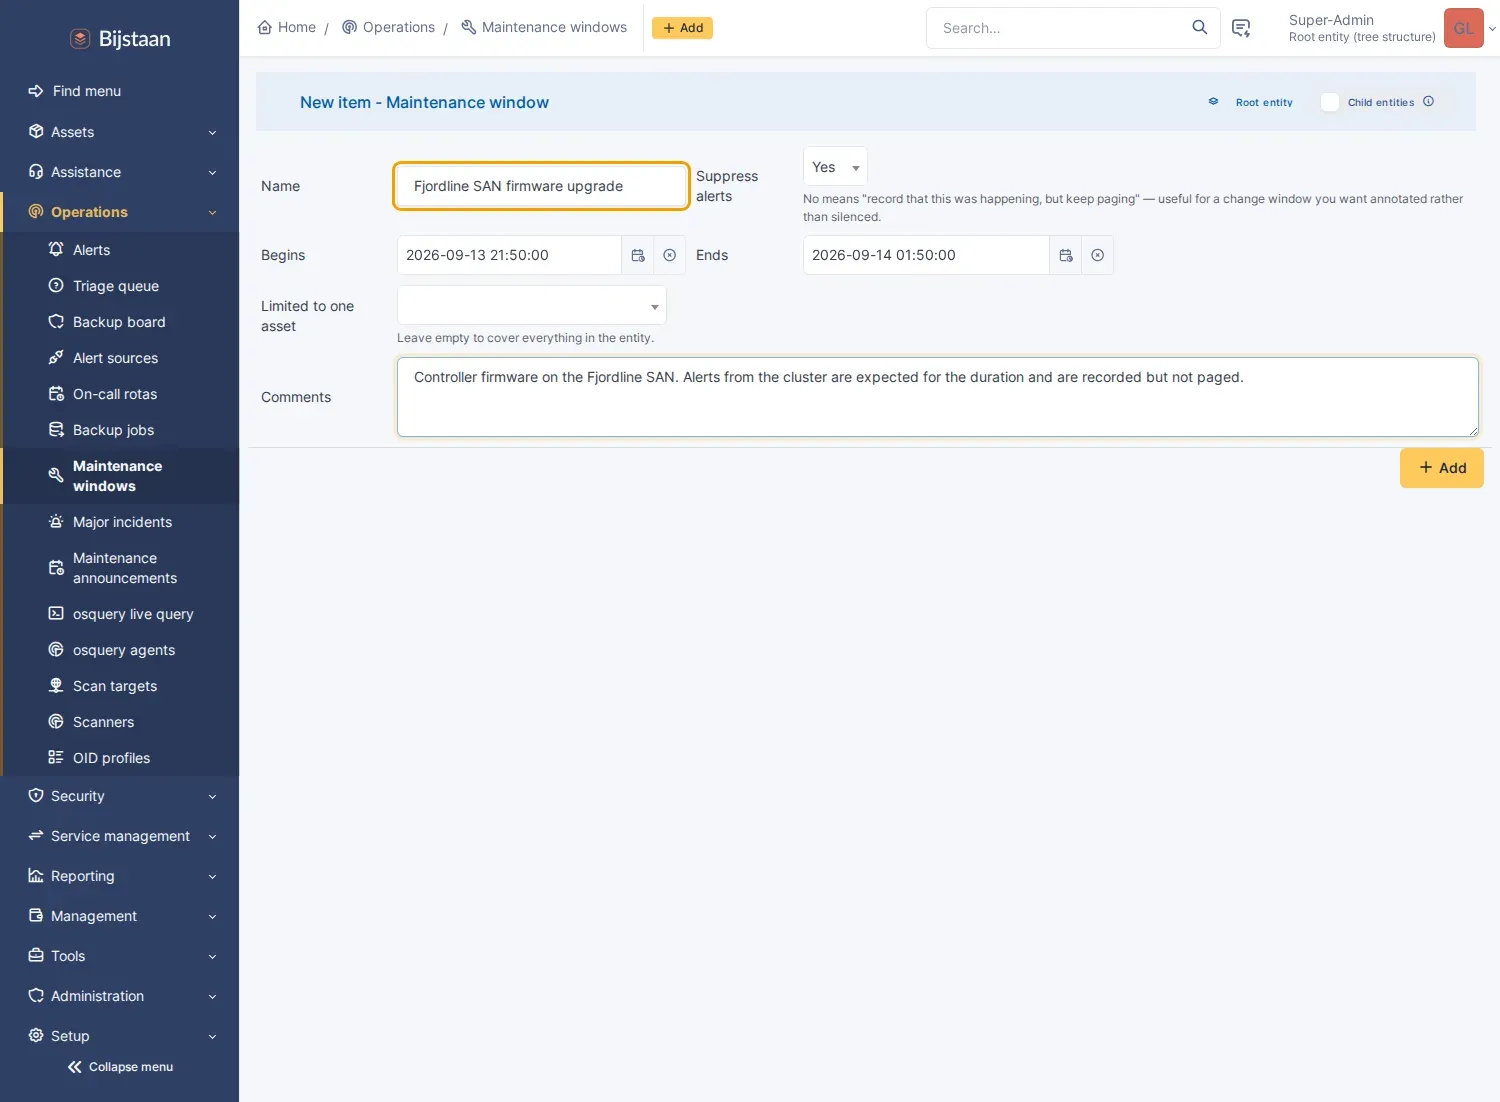Open the Backup board page
Image resolution: width=1500 pixels, height=1102 pixels.
[x=119, y=322]
